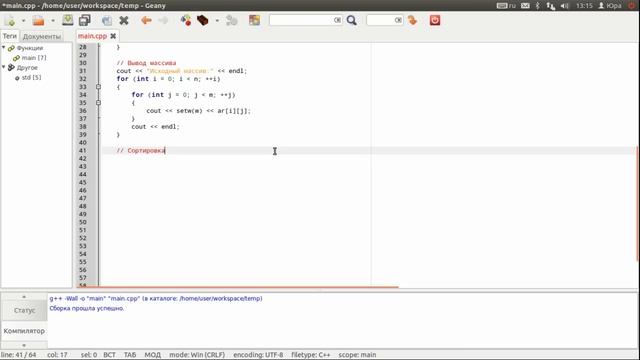Select main [7] in symbol tree

click(x=34, y=58)
